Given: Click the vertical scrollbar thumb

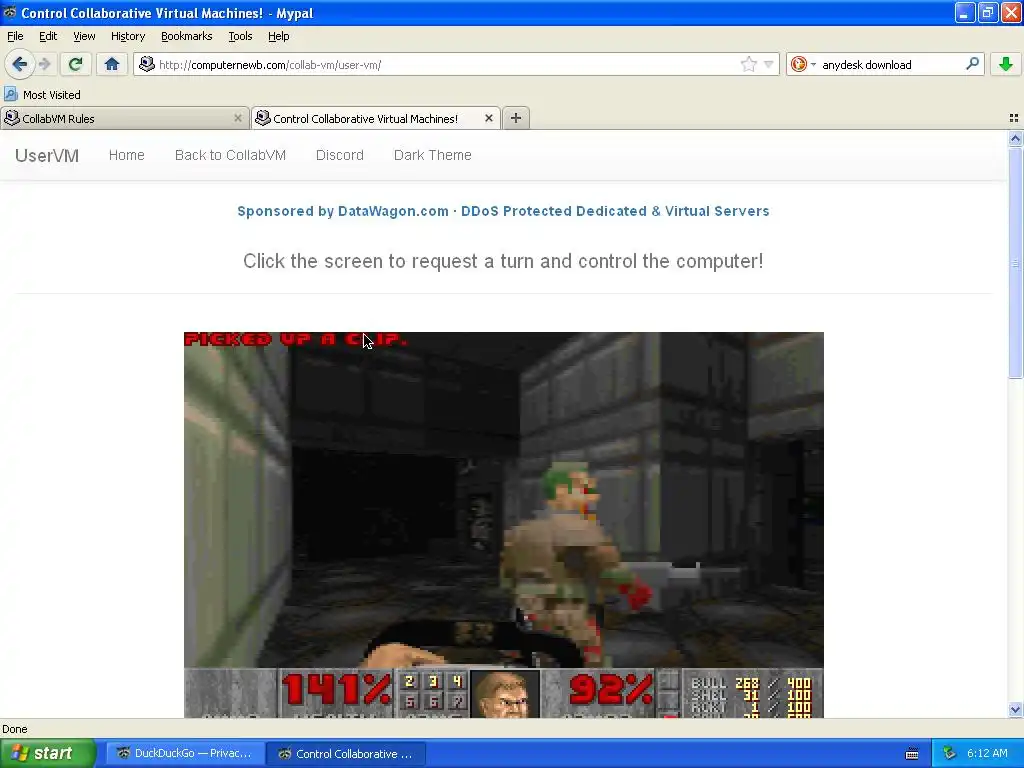Looking at the screenshot, I should tap(1015, 263).
